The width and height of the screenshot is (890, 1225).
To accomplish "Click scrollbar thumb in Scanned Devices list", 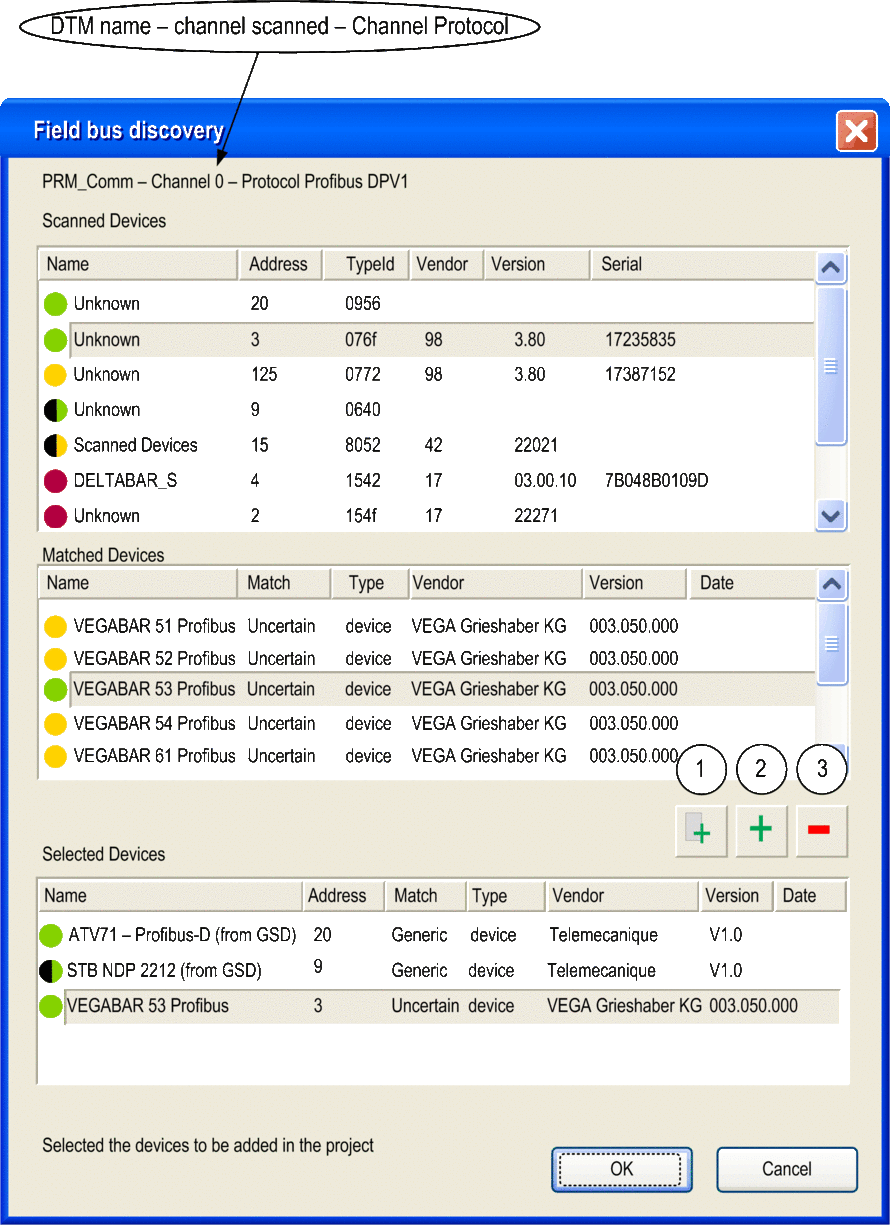I will [x=831, y=366].
